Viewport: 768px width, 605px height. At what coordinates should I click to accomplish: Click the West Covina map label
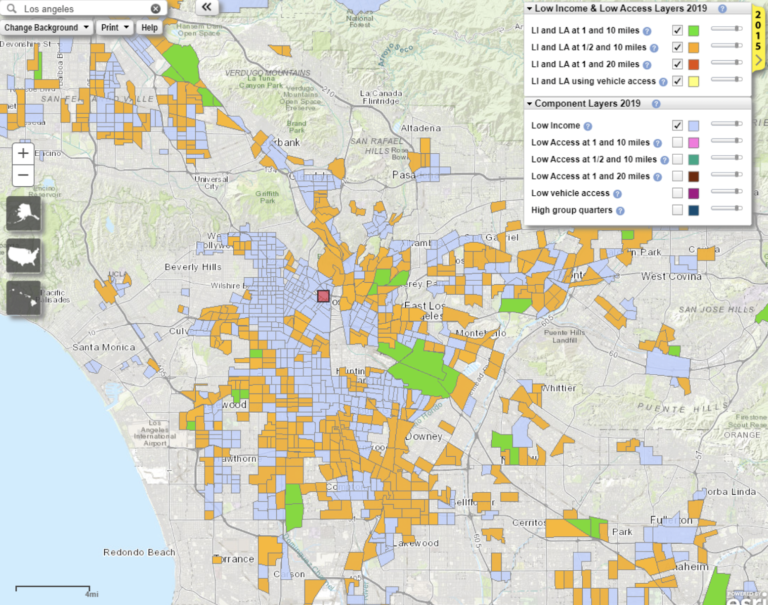[671, 277]
